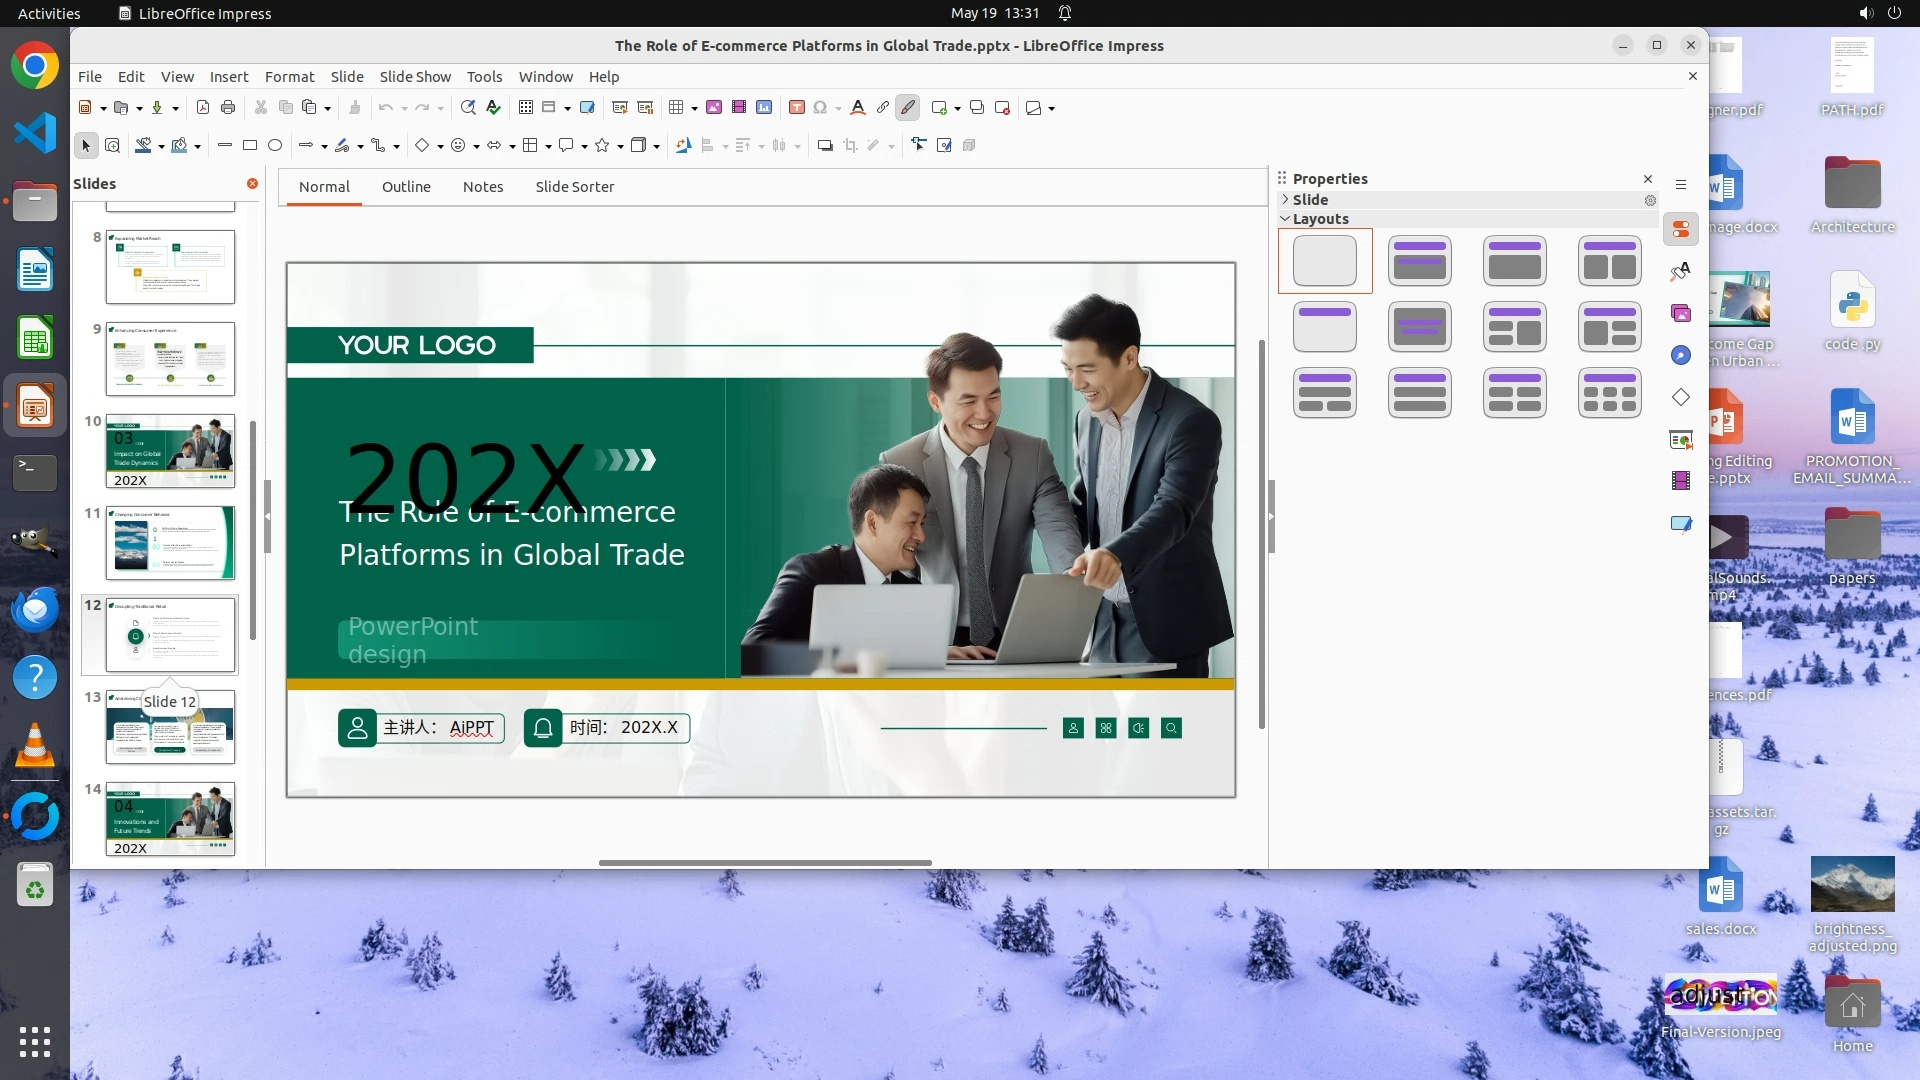The height and width of the screenshot is (1080, 1920).
Task: Insert an image using the toolbar icon
Action: coord(714,108)
